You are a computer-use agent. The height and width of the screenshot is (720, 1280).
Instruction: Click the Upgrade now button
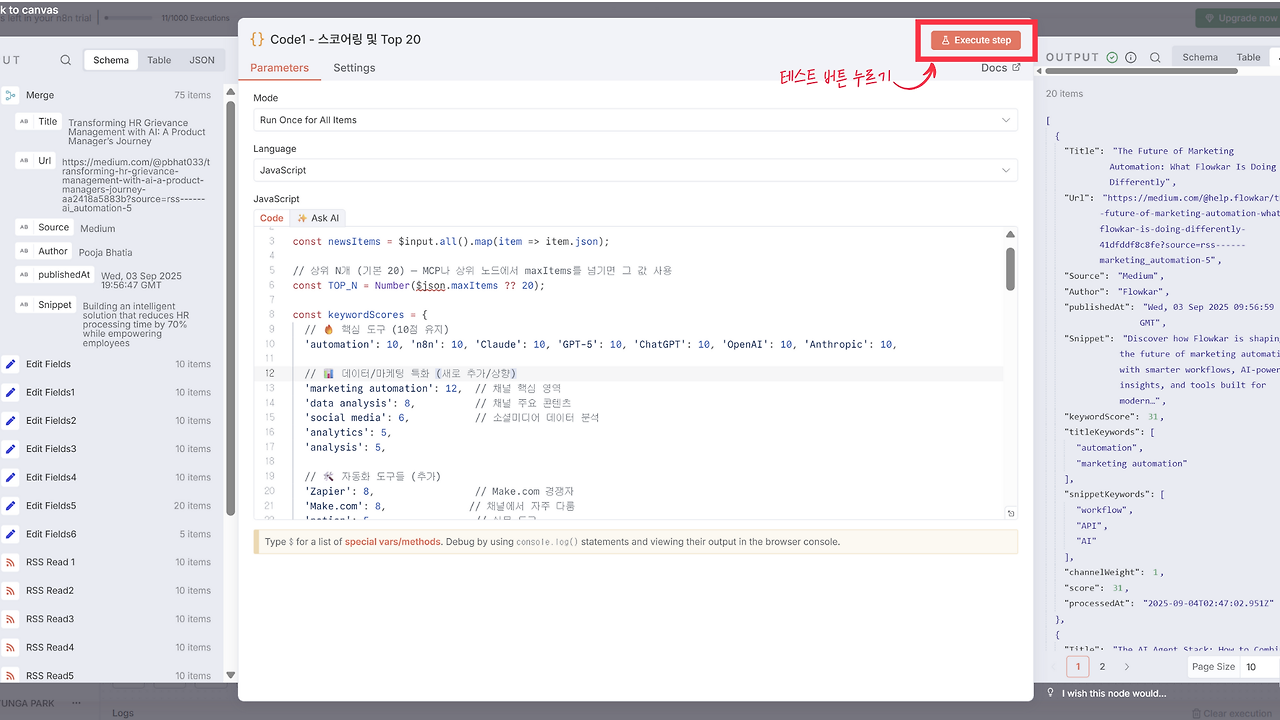1237,18
